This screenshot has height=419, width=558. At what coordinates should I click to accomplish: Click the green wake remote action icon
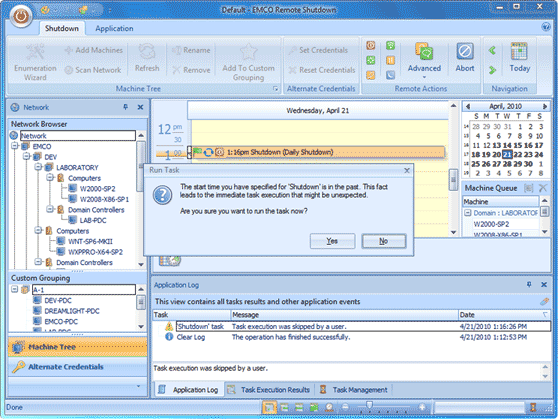[x=390, y=46]
